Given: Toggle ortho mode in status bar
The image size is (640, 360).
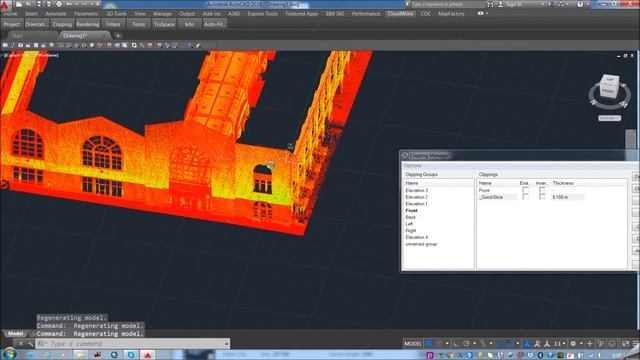Looking at the screenshot, I should click(x=456, y=344).
